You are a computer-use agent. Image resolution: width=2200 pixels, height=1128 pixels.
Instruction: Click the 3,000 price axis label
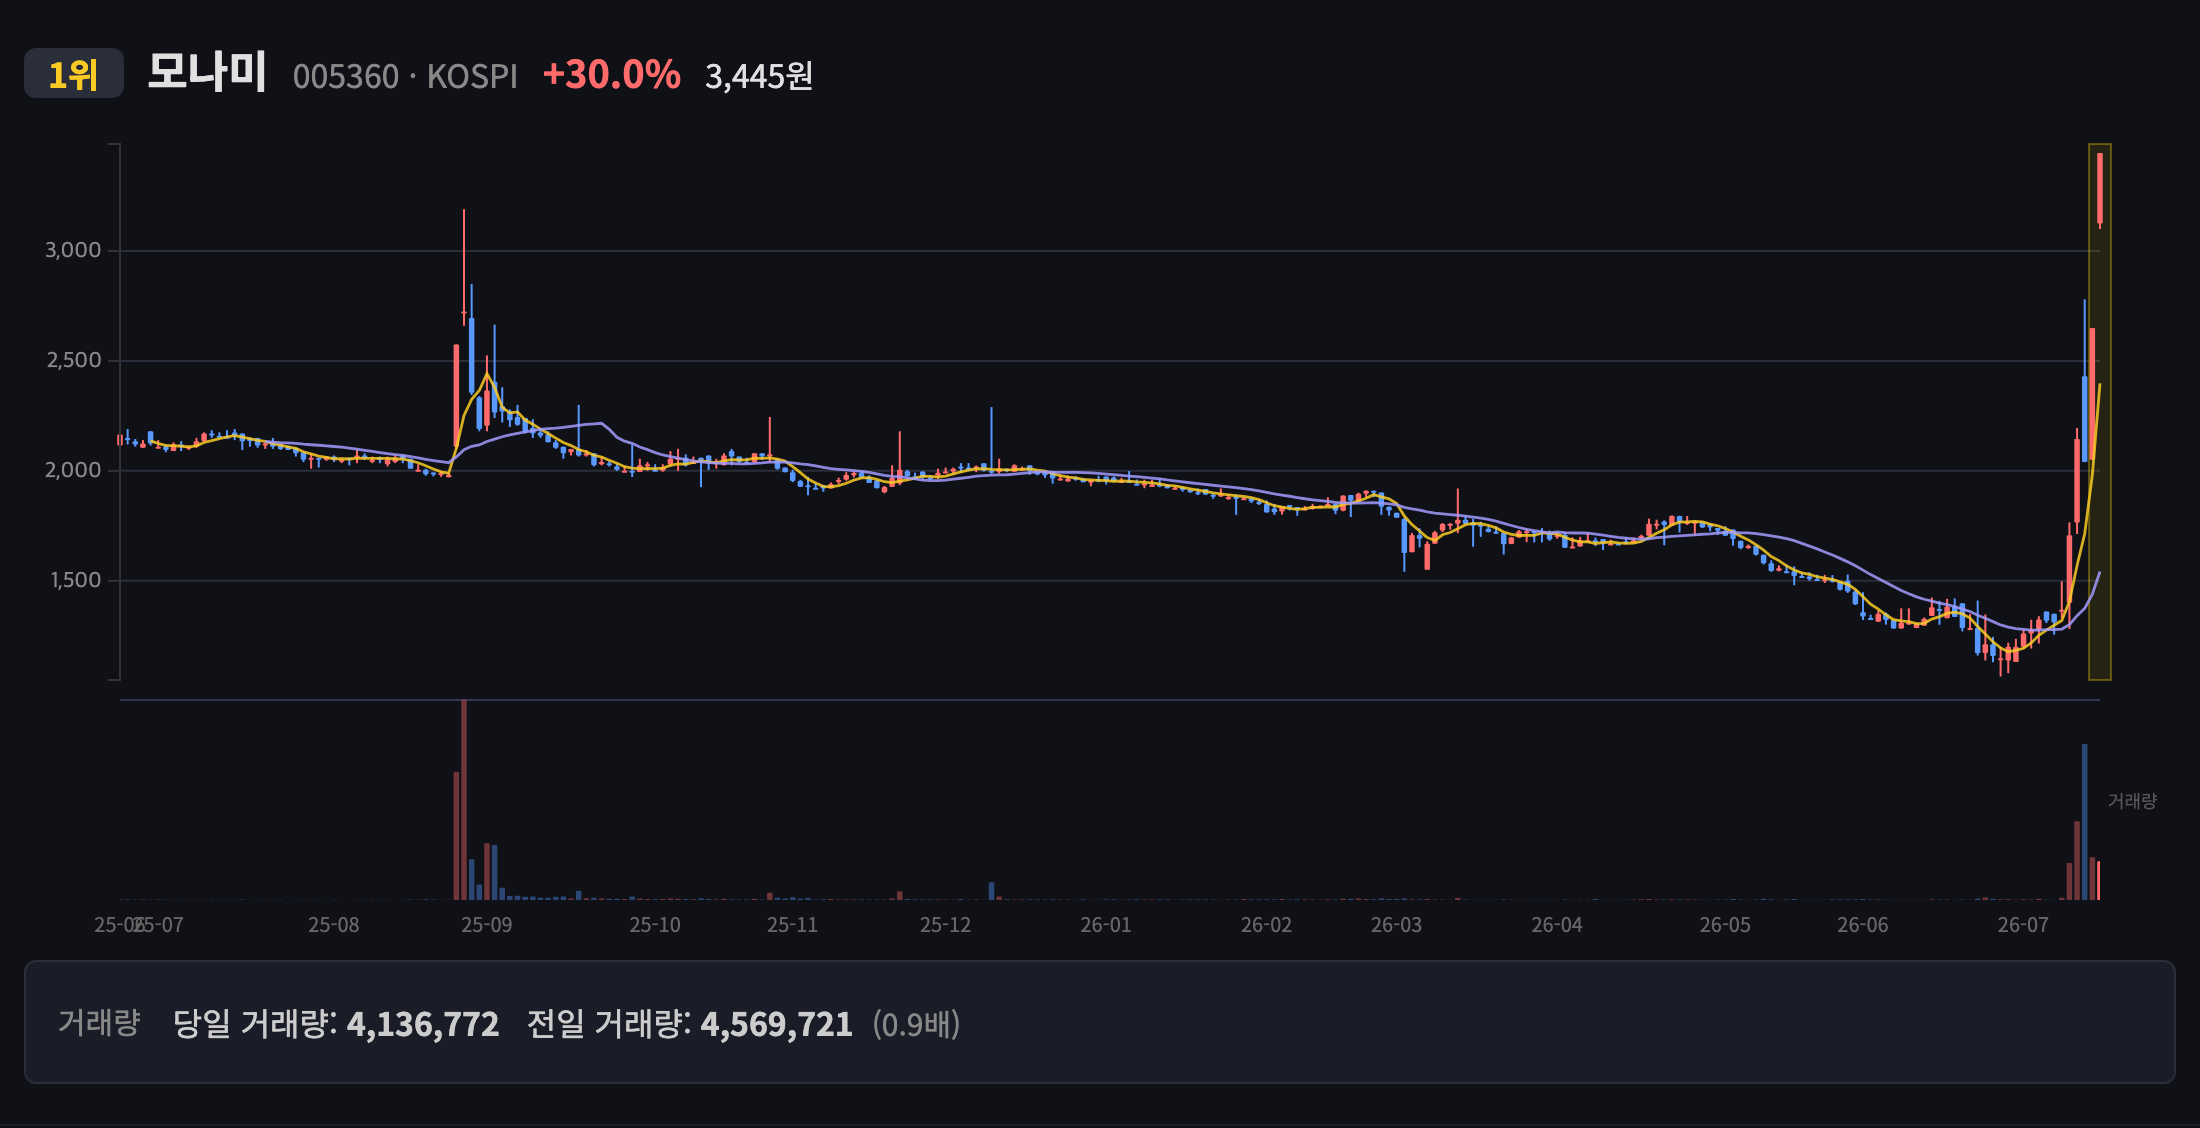click(x=73, y=250)
